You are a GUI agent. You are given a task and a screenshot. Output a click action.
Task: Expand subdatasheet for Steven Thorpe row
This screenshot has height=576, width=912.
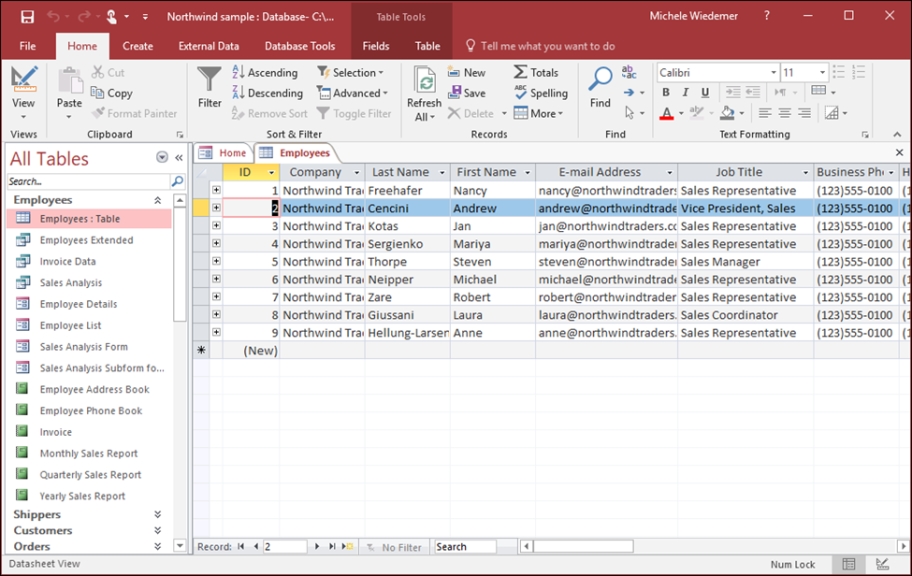(216, 261)
